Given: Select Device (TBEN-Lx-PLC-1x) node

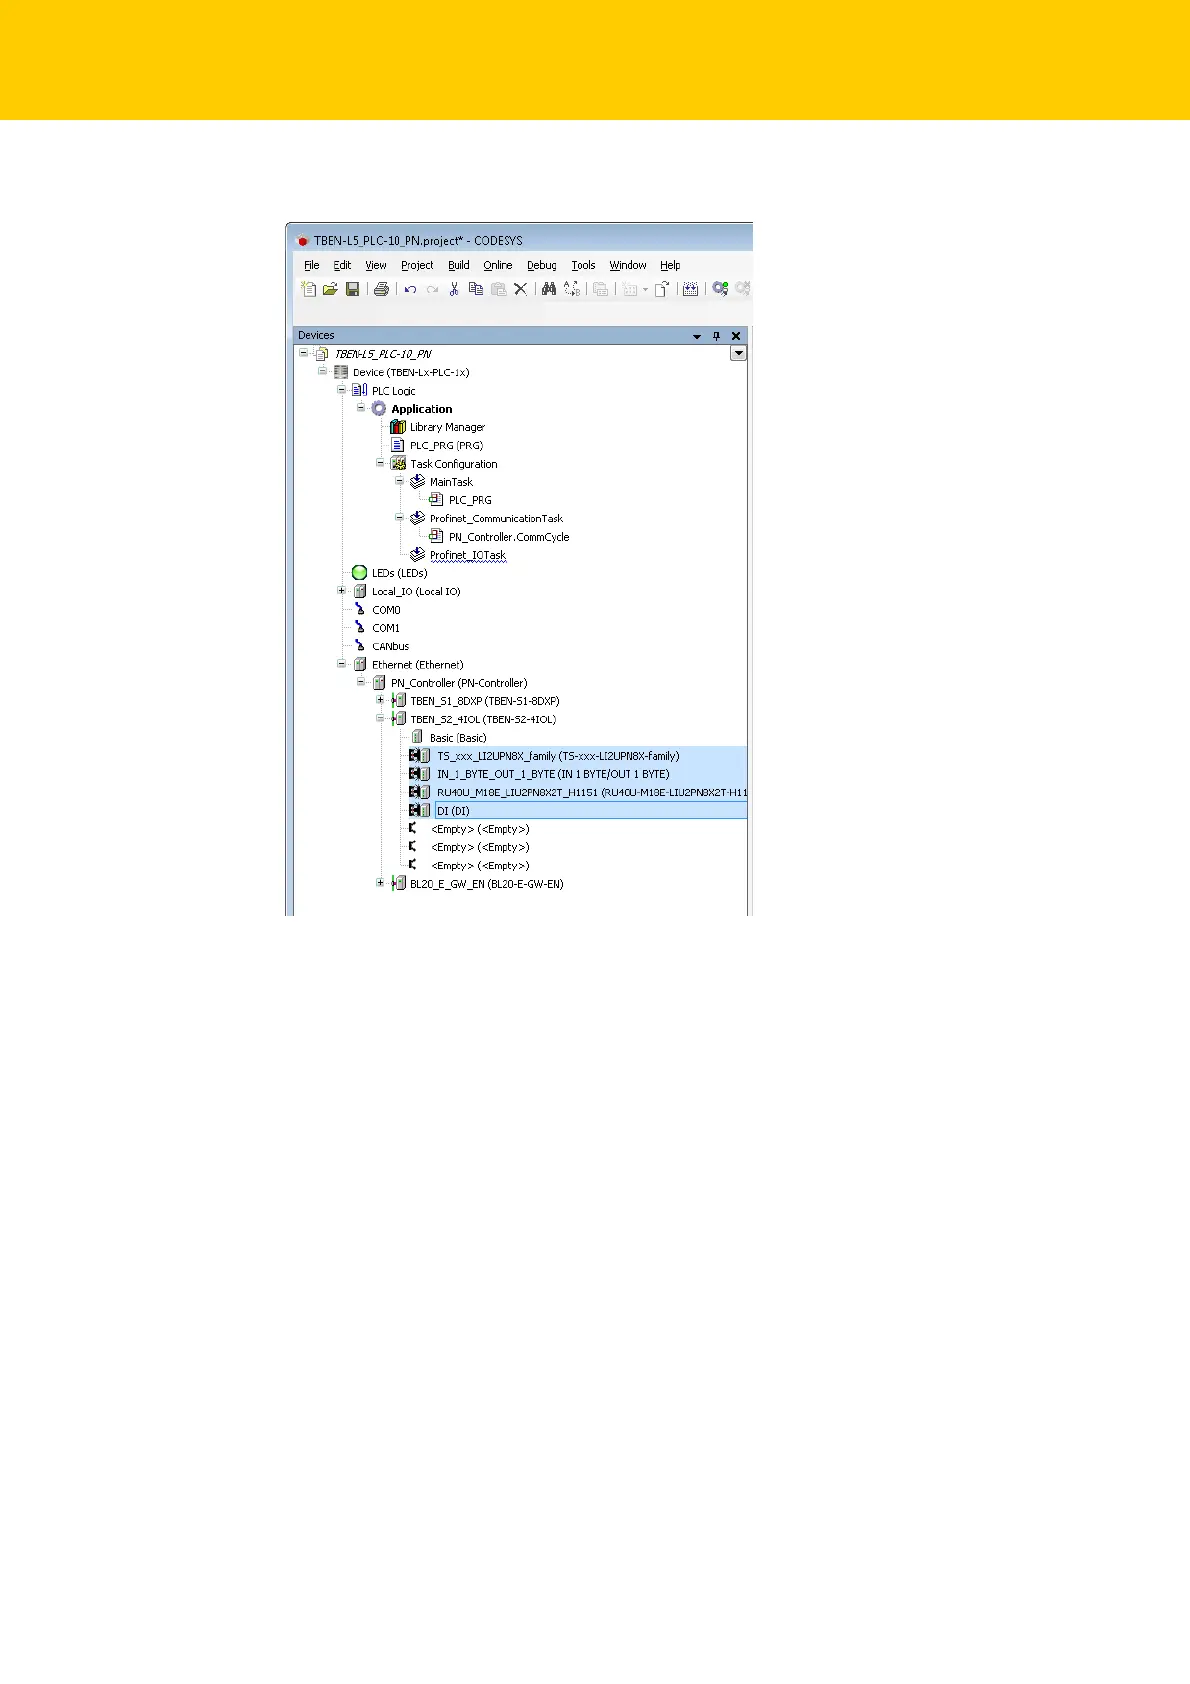Looking at the screenshot, I should [x=411, y=372].
